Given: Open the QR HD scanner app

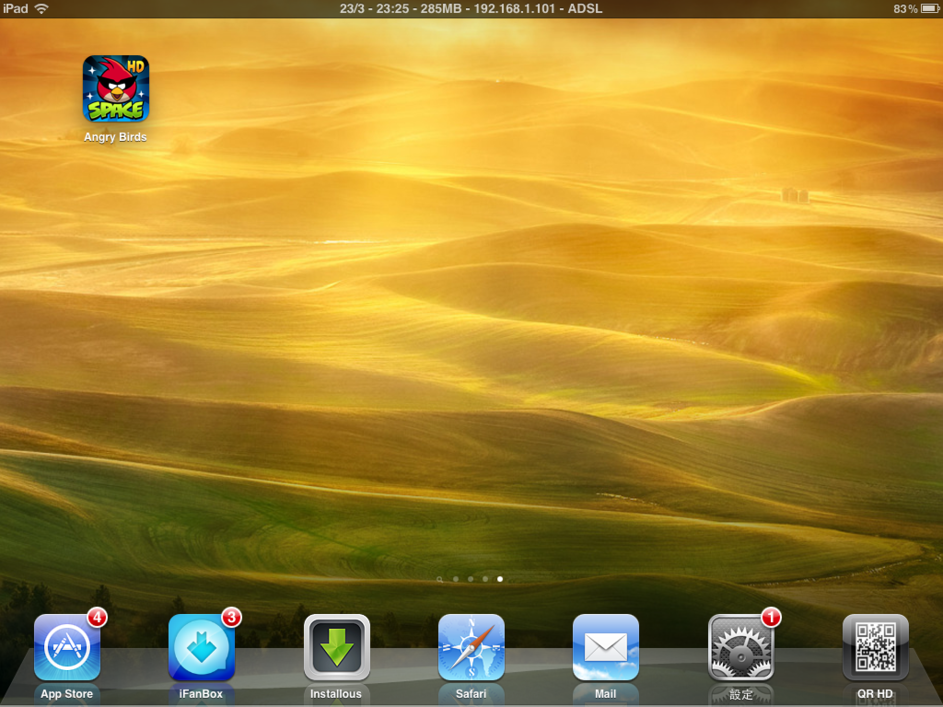Looking at the screenshot, I should tap(875, 647).
